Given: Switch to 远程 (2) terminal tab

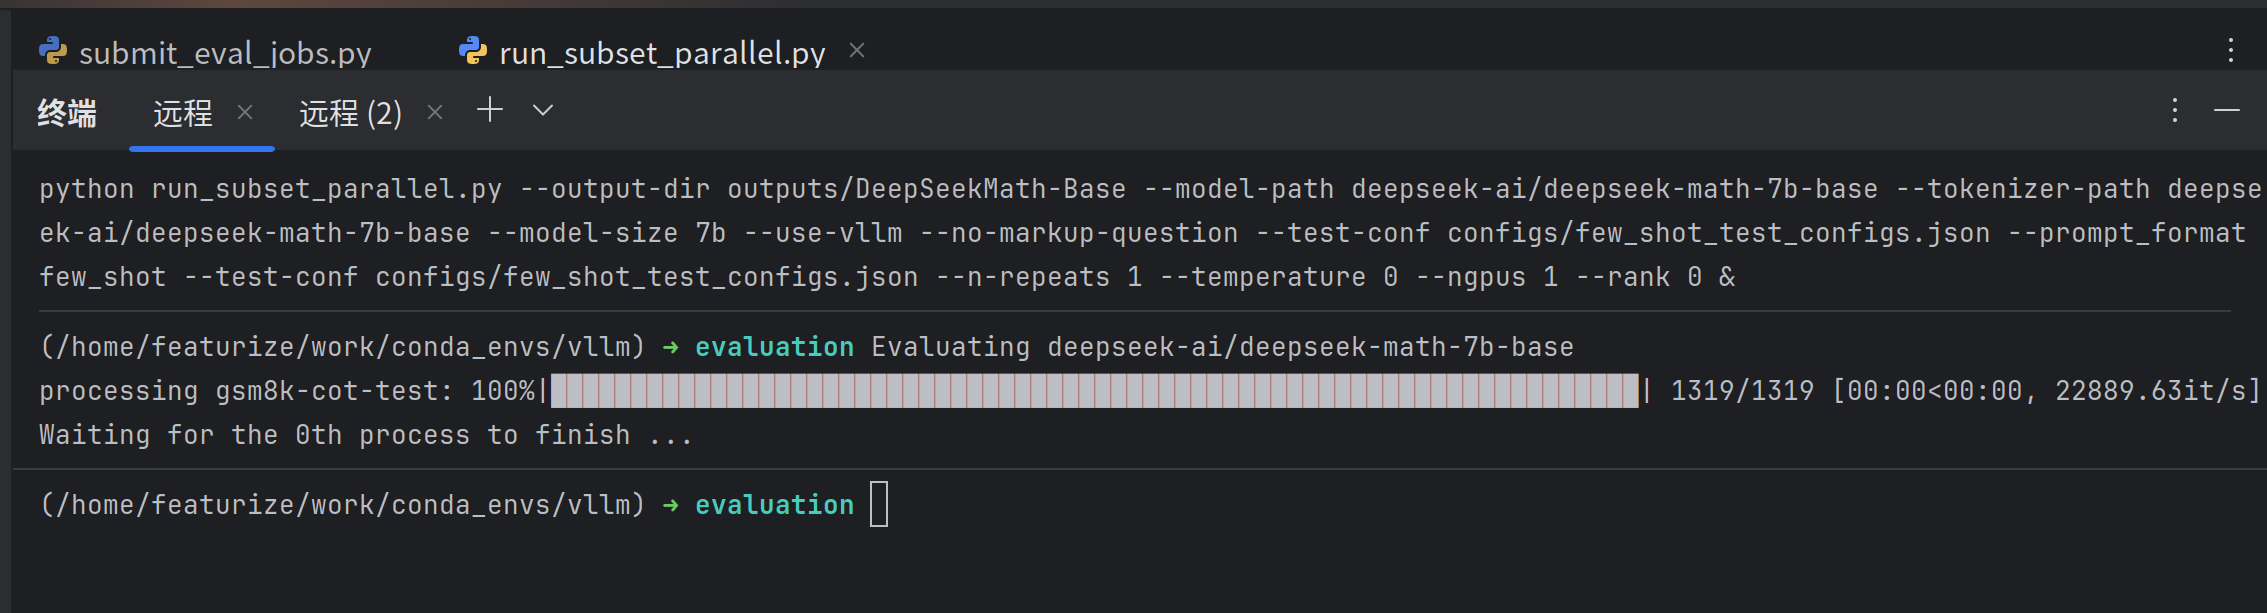Looking at the screenshot, I should 350,113.
